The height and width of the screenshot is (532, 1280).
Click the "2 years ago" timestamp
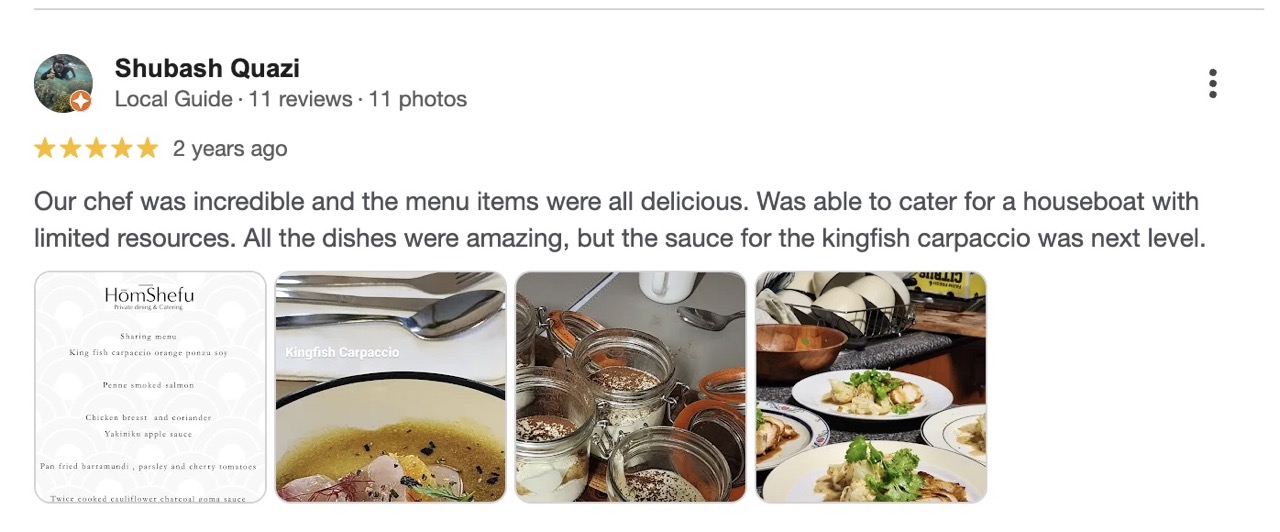(230, 149)
